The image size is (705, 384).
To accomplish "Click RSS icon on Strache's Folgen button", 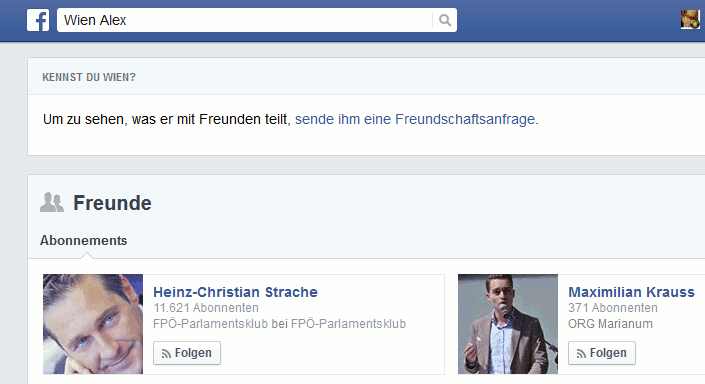I will tap(166, 354).
